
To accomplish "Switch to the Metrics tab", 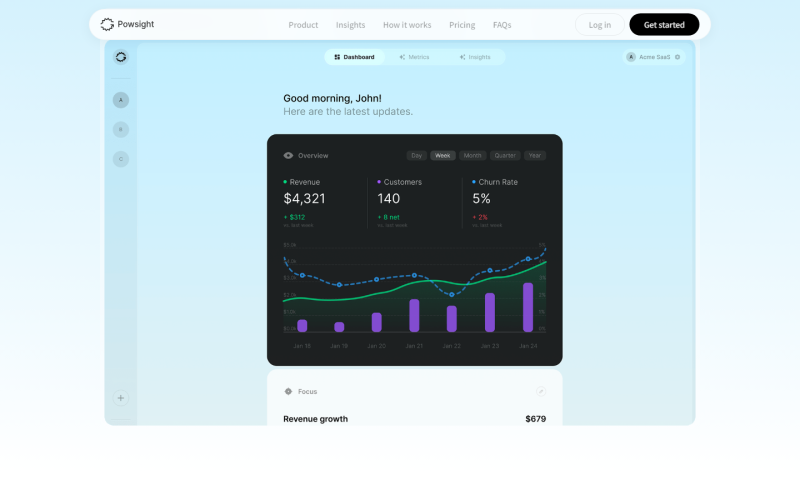I will [x=414, y=57].
